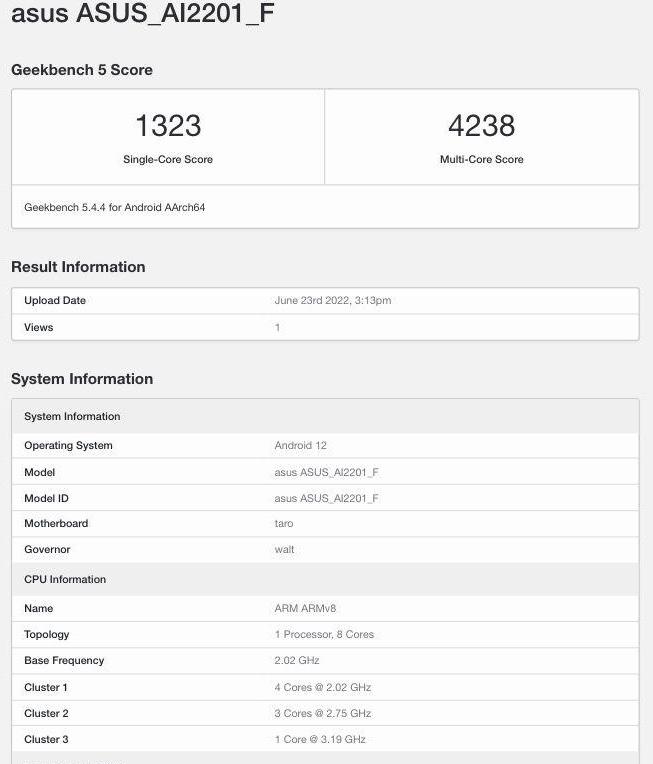Click the Result Information heading

78,267
